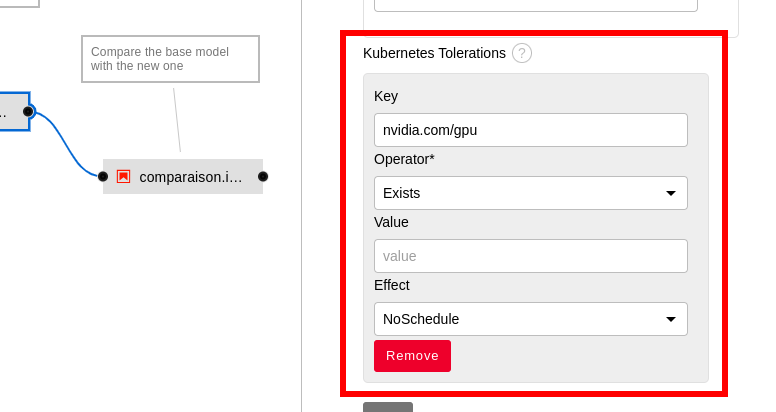Select the comment box about comparing models

coord(170,59)
